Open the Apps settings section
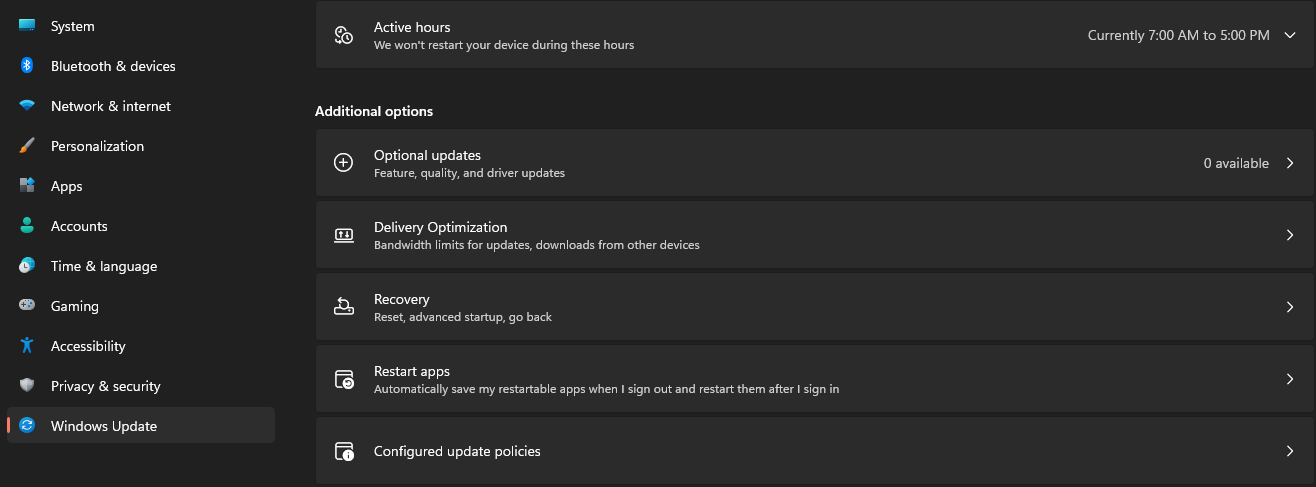This screenshot has width=1316, height=487. click(x=67, y=186)
